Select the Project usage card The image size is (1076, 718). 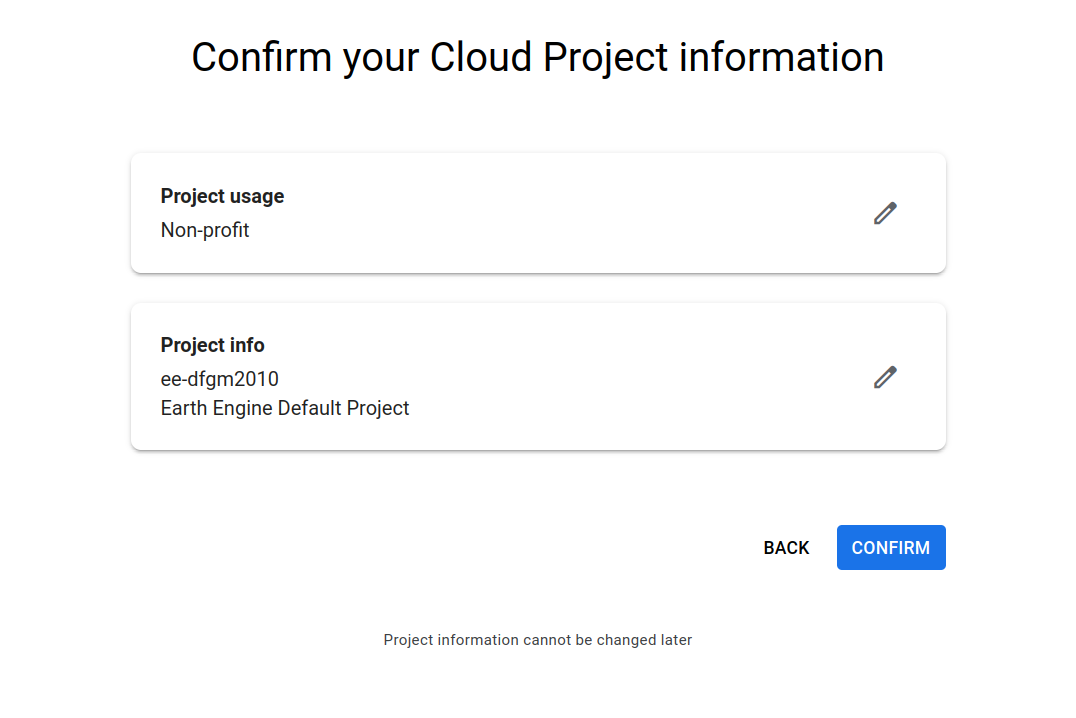click(538, 213)
